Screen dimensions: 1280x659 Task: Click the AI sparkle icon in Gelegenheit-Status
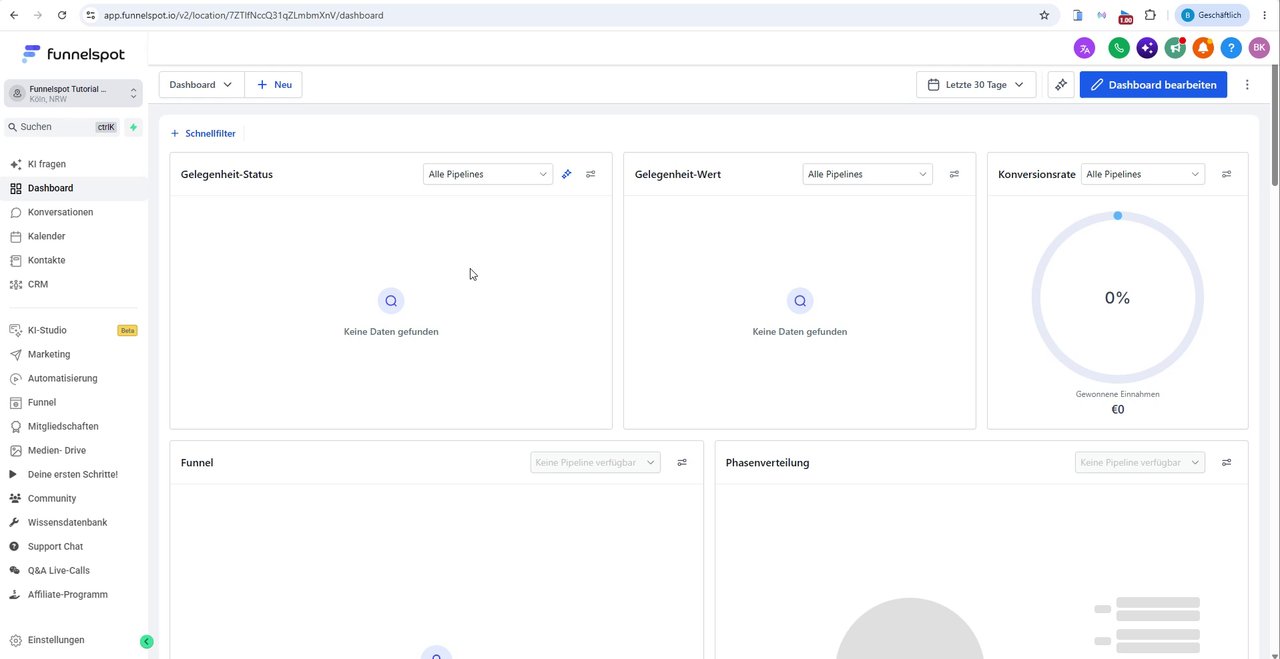566,174
